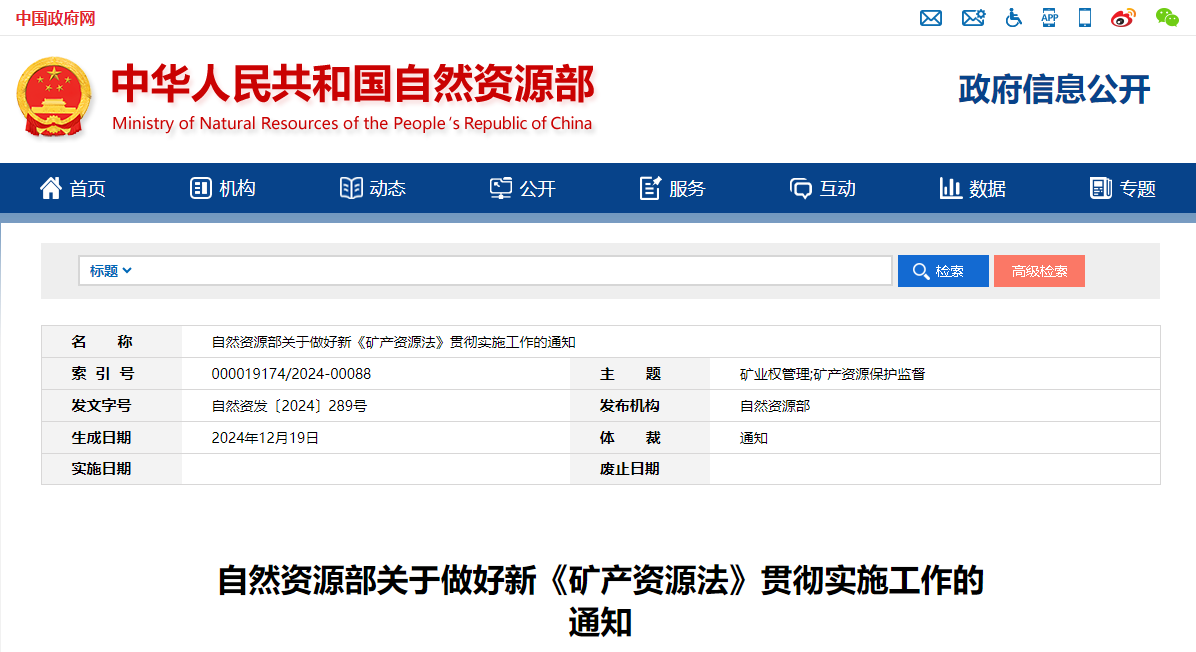Open the 动态 navigation menu
Image resolution: width=1196 pixels, height=652 pixels.
pos(372,188)
